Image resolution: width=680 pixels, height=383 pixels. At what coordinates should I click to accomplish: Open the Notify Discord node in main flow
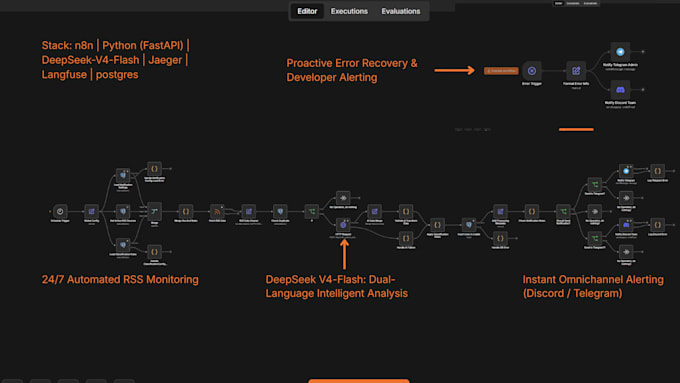[626, 225]
